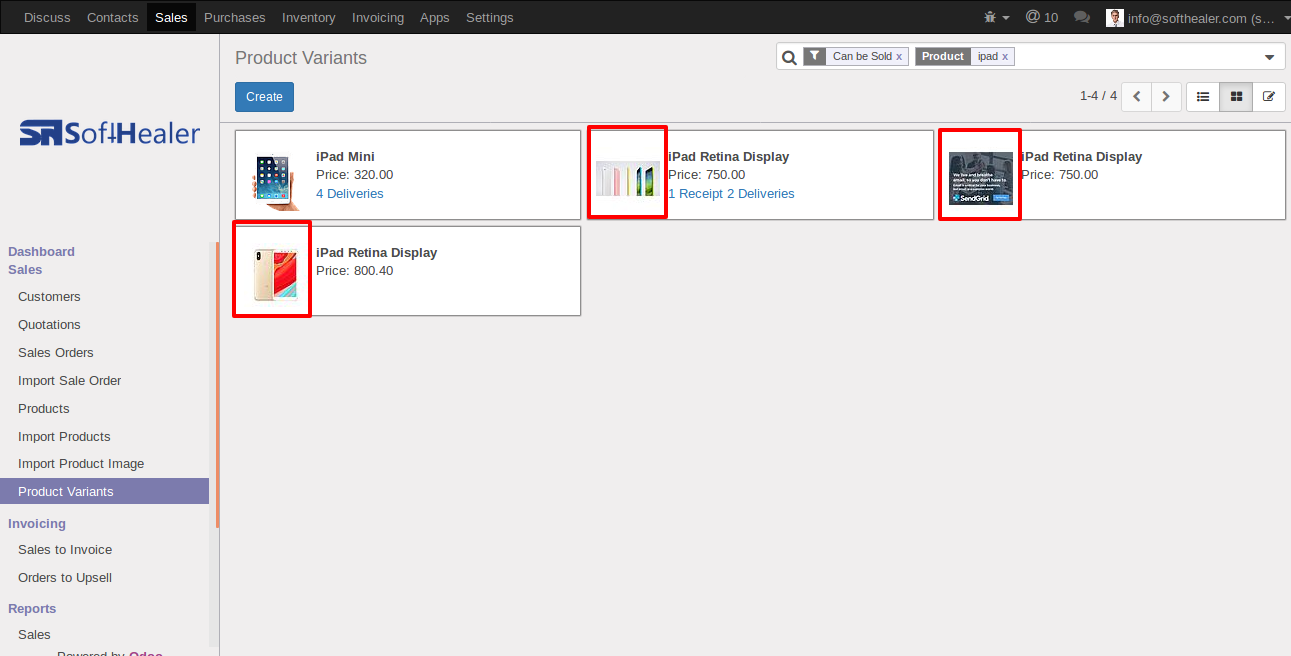
Task: Open the Apps menu
Action: (x=435, y=17)
